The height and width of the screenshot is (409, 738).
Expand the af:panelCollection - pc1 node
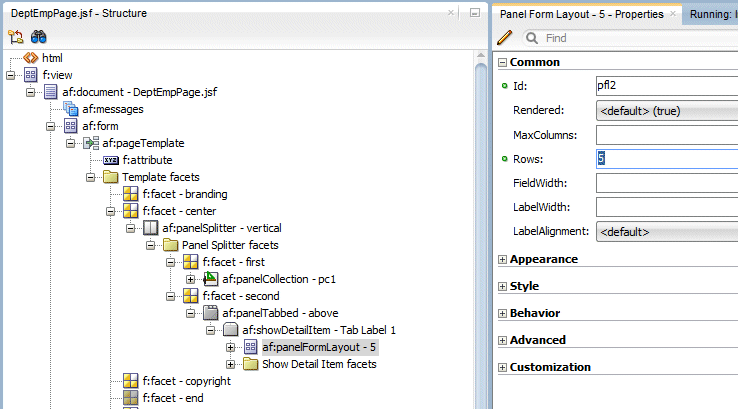tap(190, 279)
